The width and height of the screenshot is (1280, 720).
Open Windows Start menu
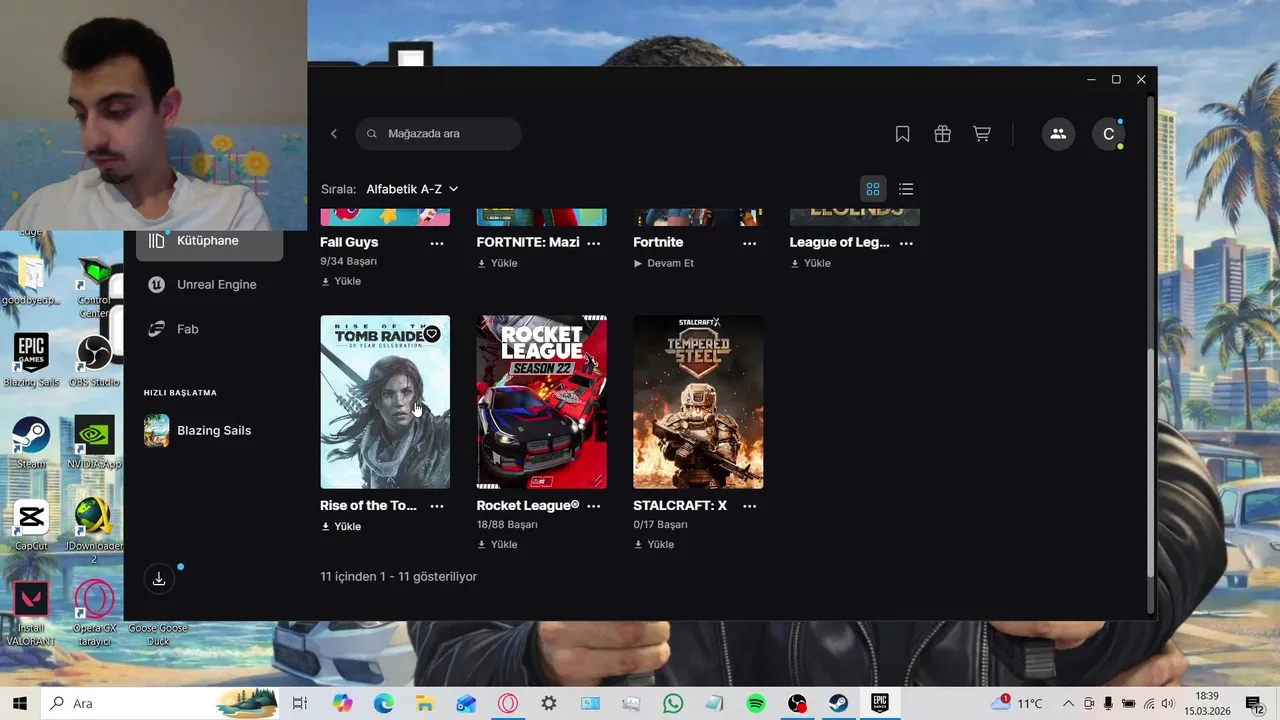pyautogui.click(x=20, y=703)
